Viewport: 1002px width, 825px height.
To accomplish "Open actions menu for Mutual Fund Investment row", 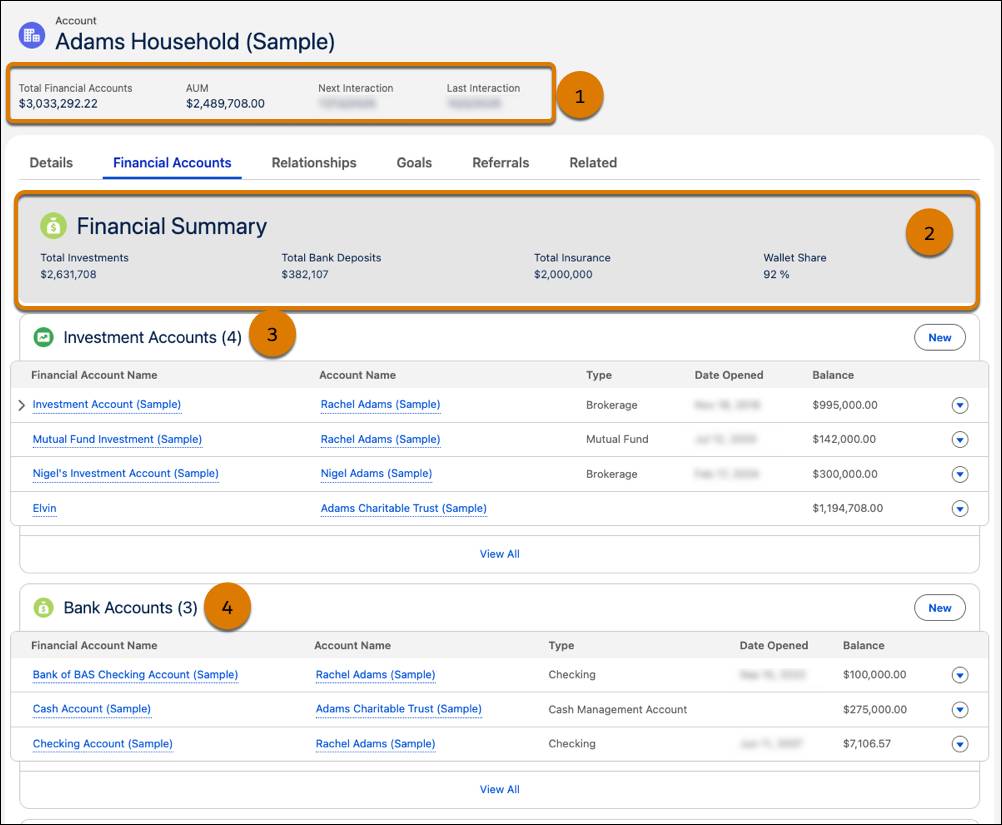I will pos(959,439).
